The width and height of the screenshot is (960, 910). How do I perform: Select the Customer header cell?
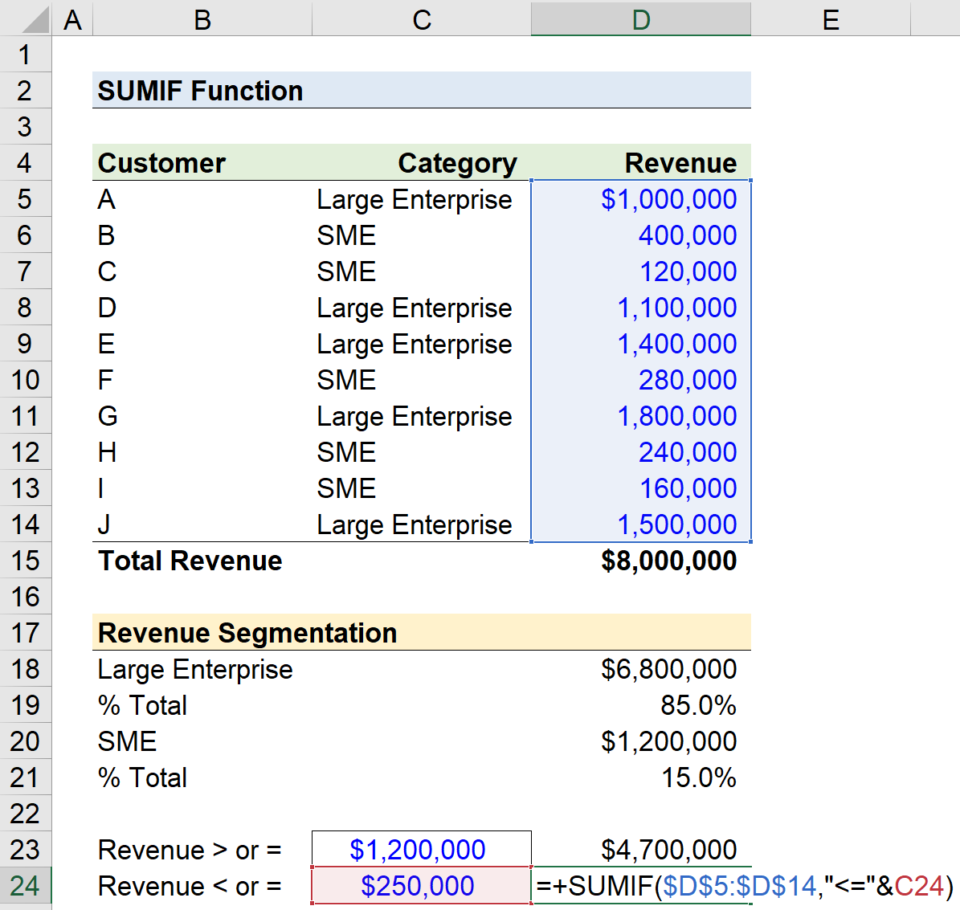tap(162, 163)
